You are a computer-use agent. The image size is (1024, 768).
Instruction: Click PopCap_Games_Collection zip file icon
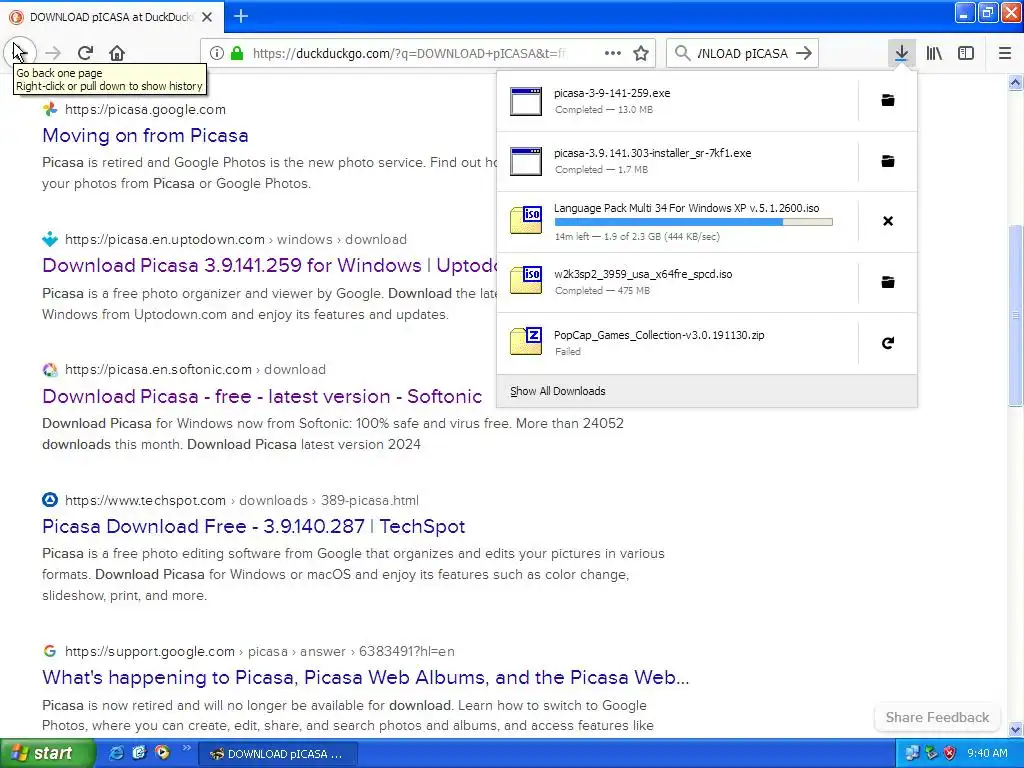pyautogui.click(x=526, y=341)
